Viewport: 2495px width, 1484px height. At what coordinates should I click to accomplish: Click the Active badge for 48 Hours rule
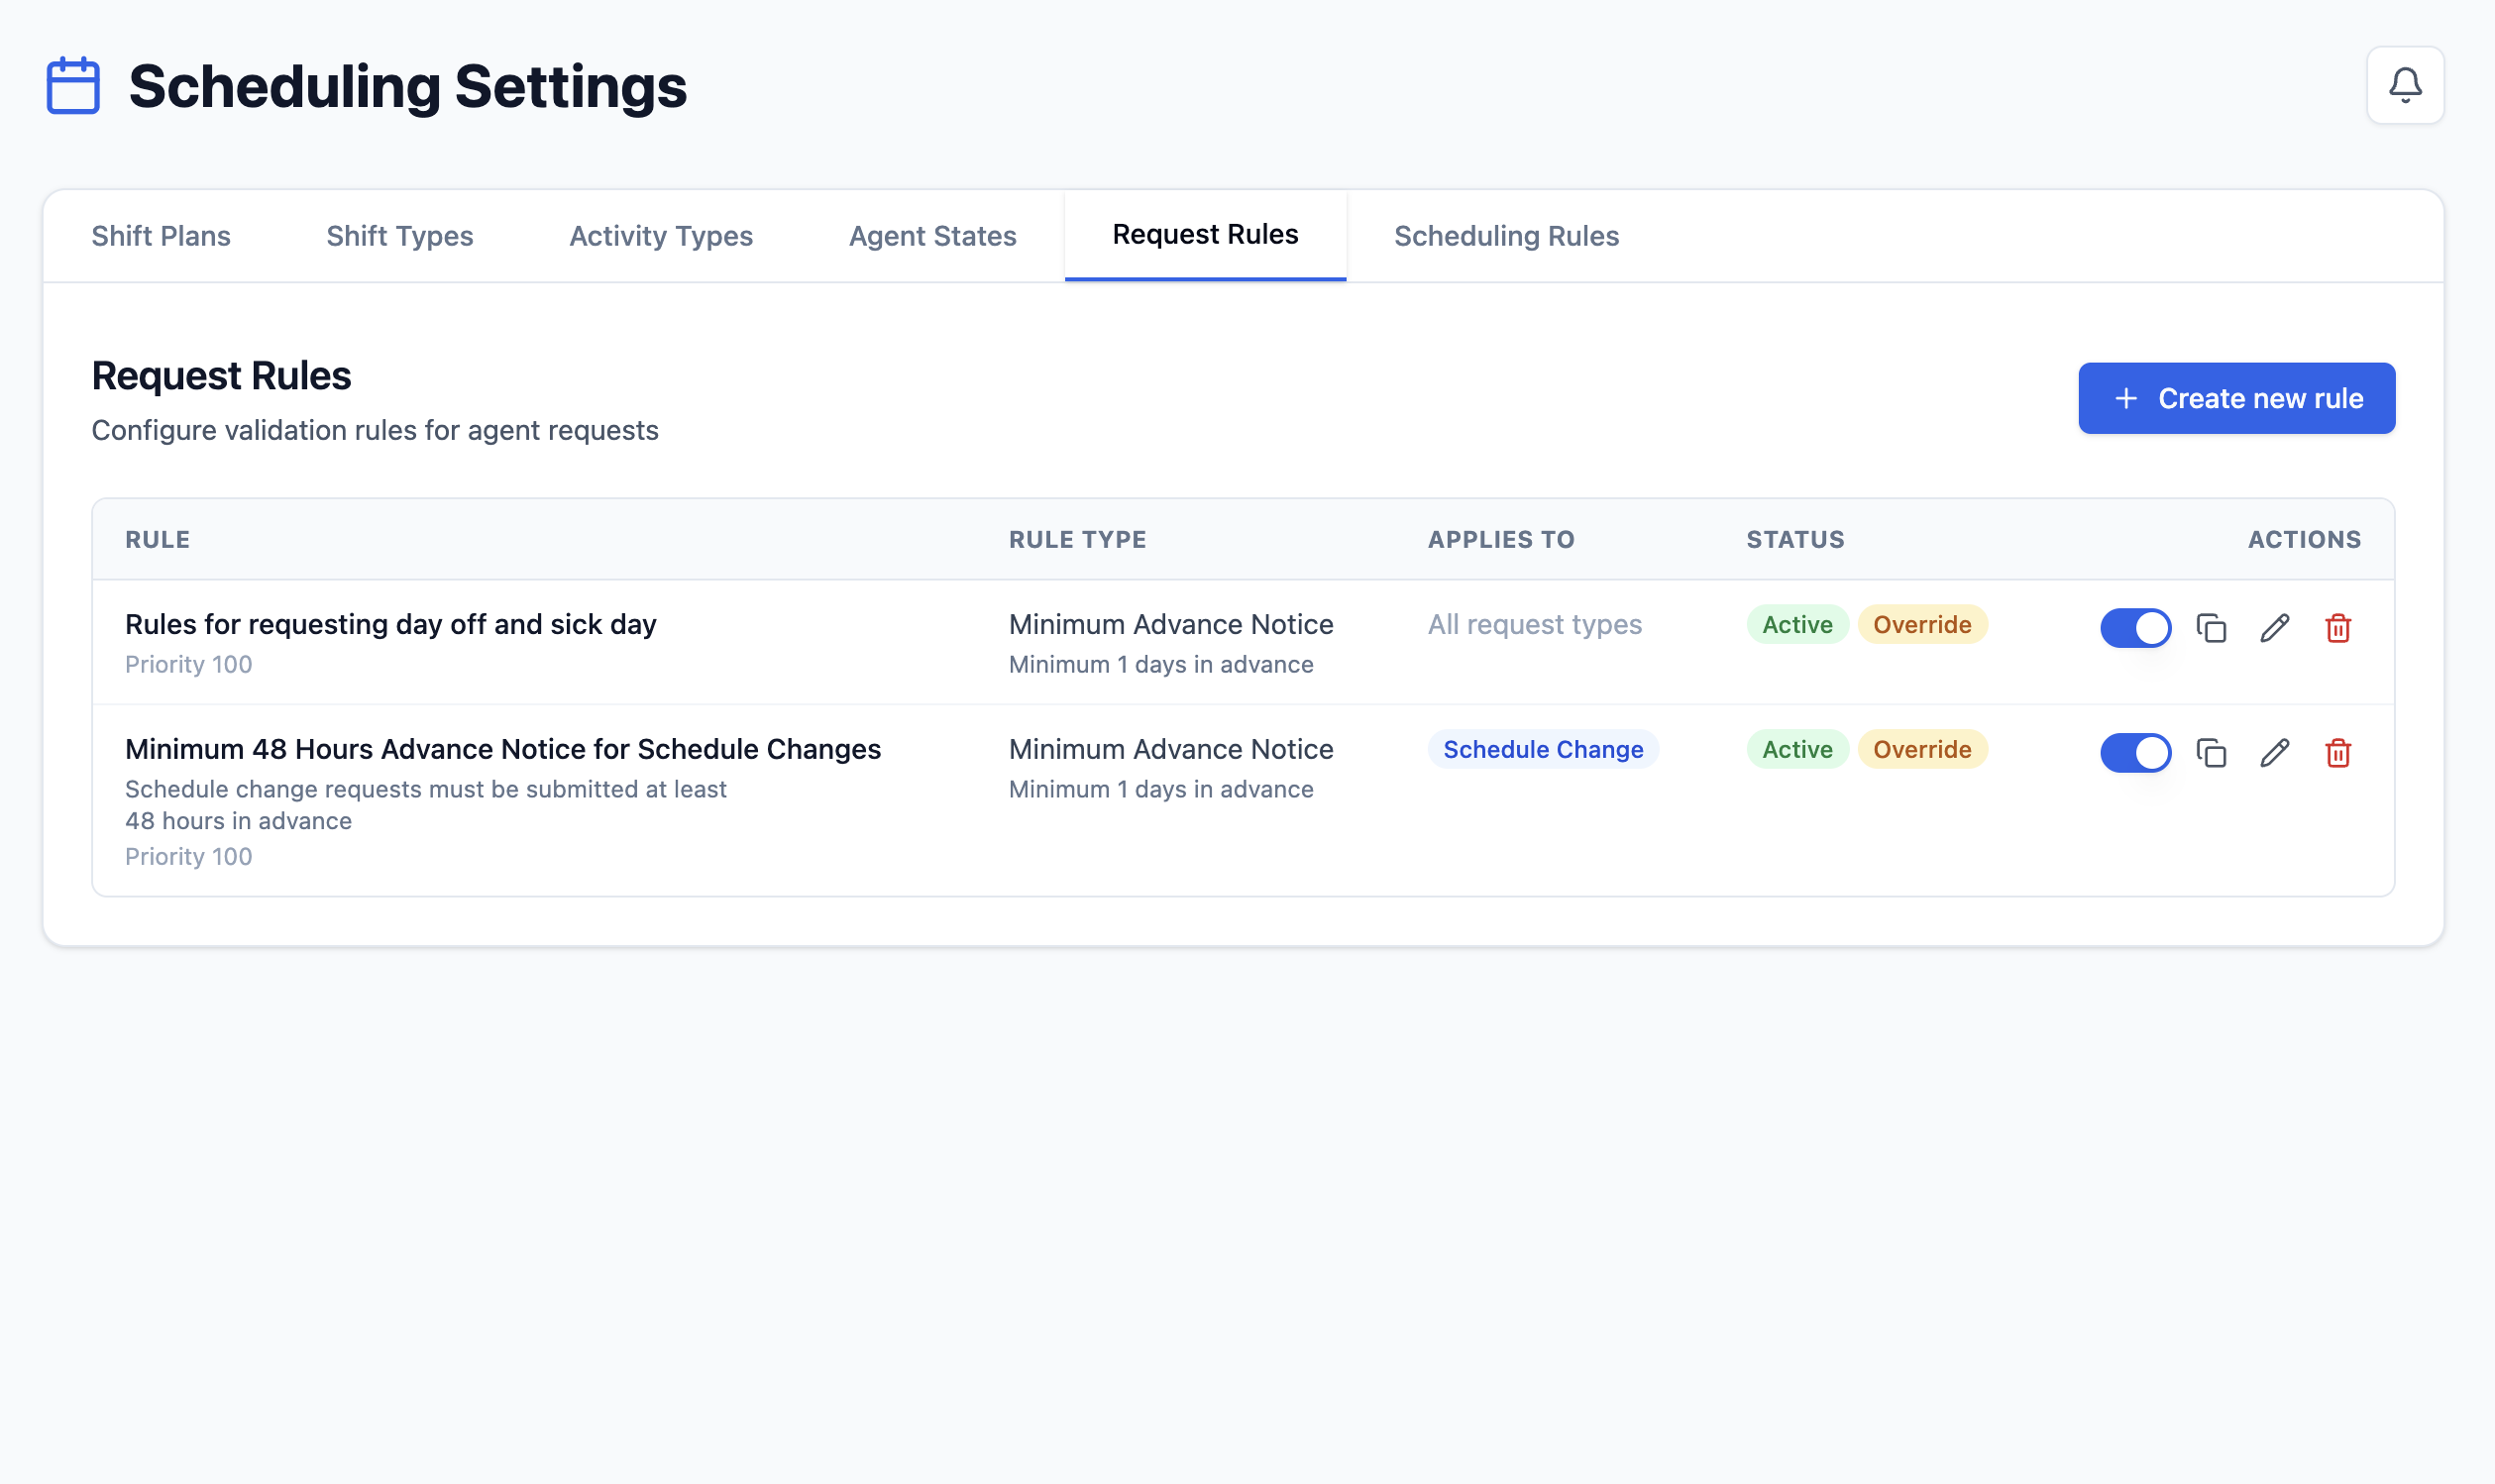[x=1796, y=749]
